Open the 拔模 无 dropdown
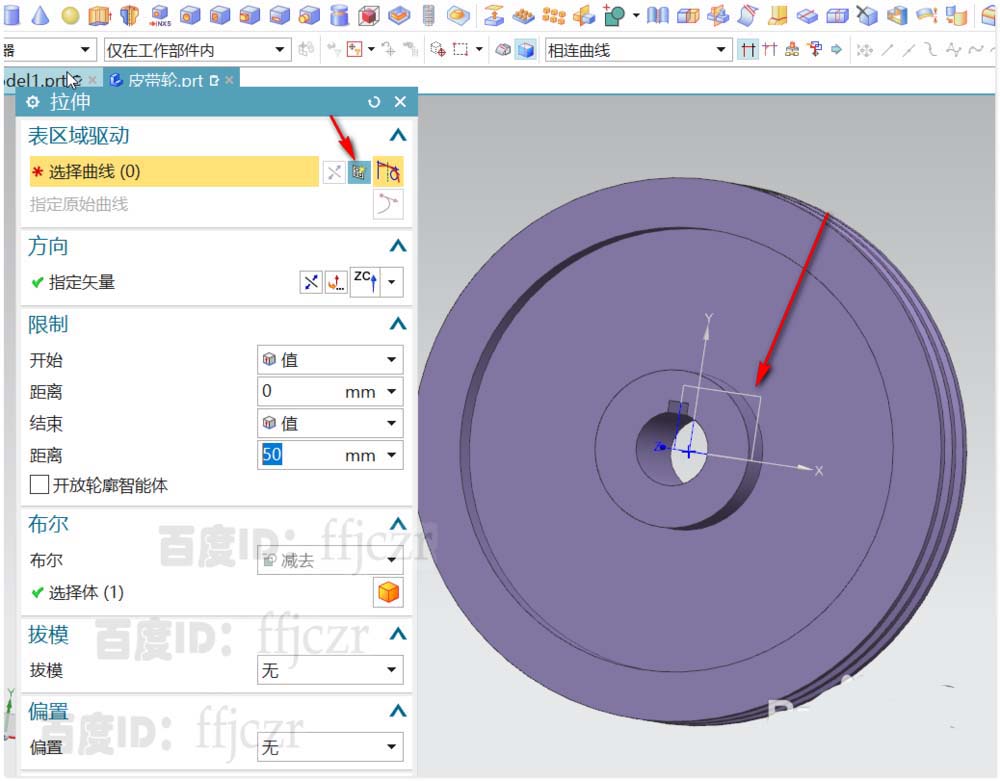 330,670
